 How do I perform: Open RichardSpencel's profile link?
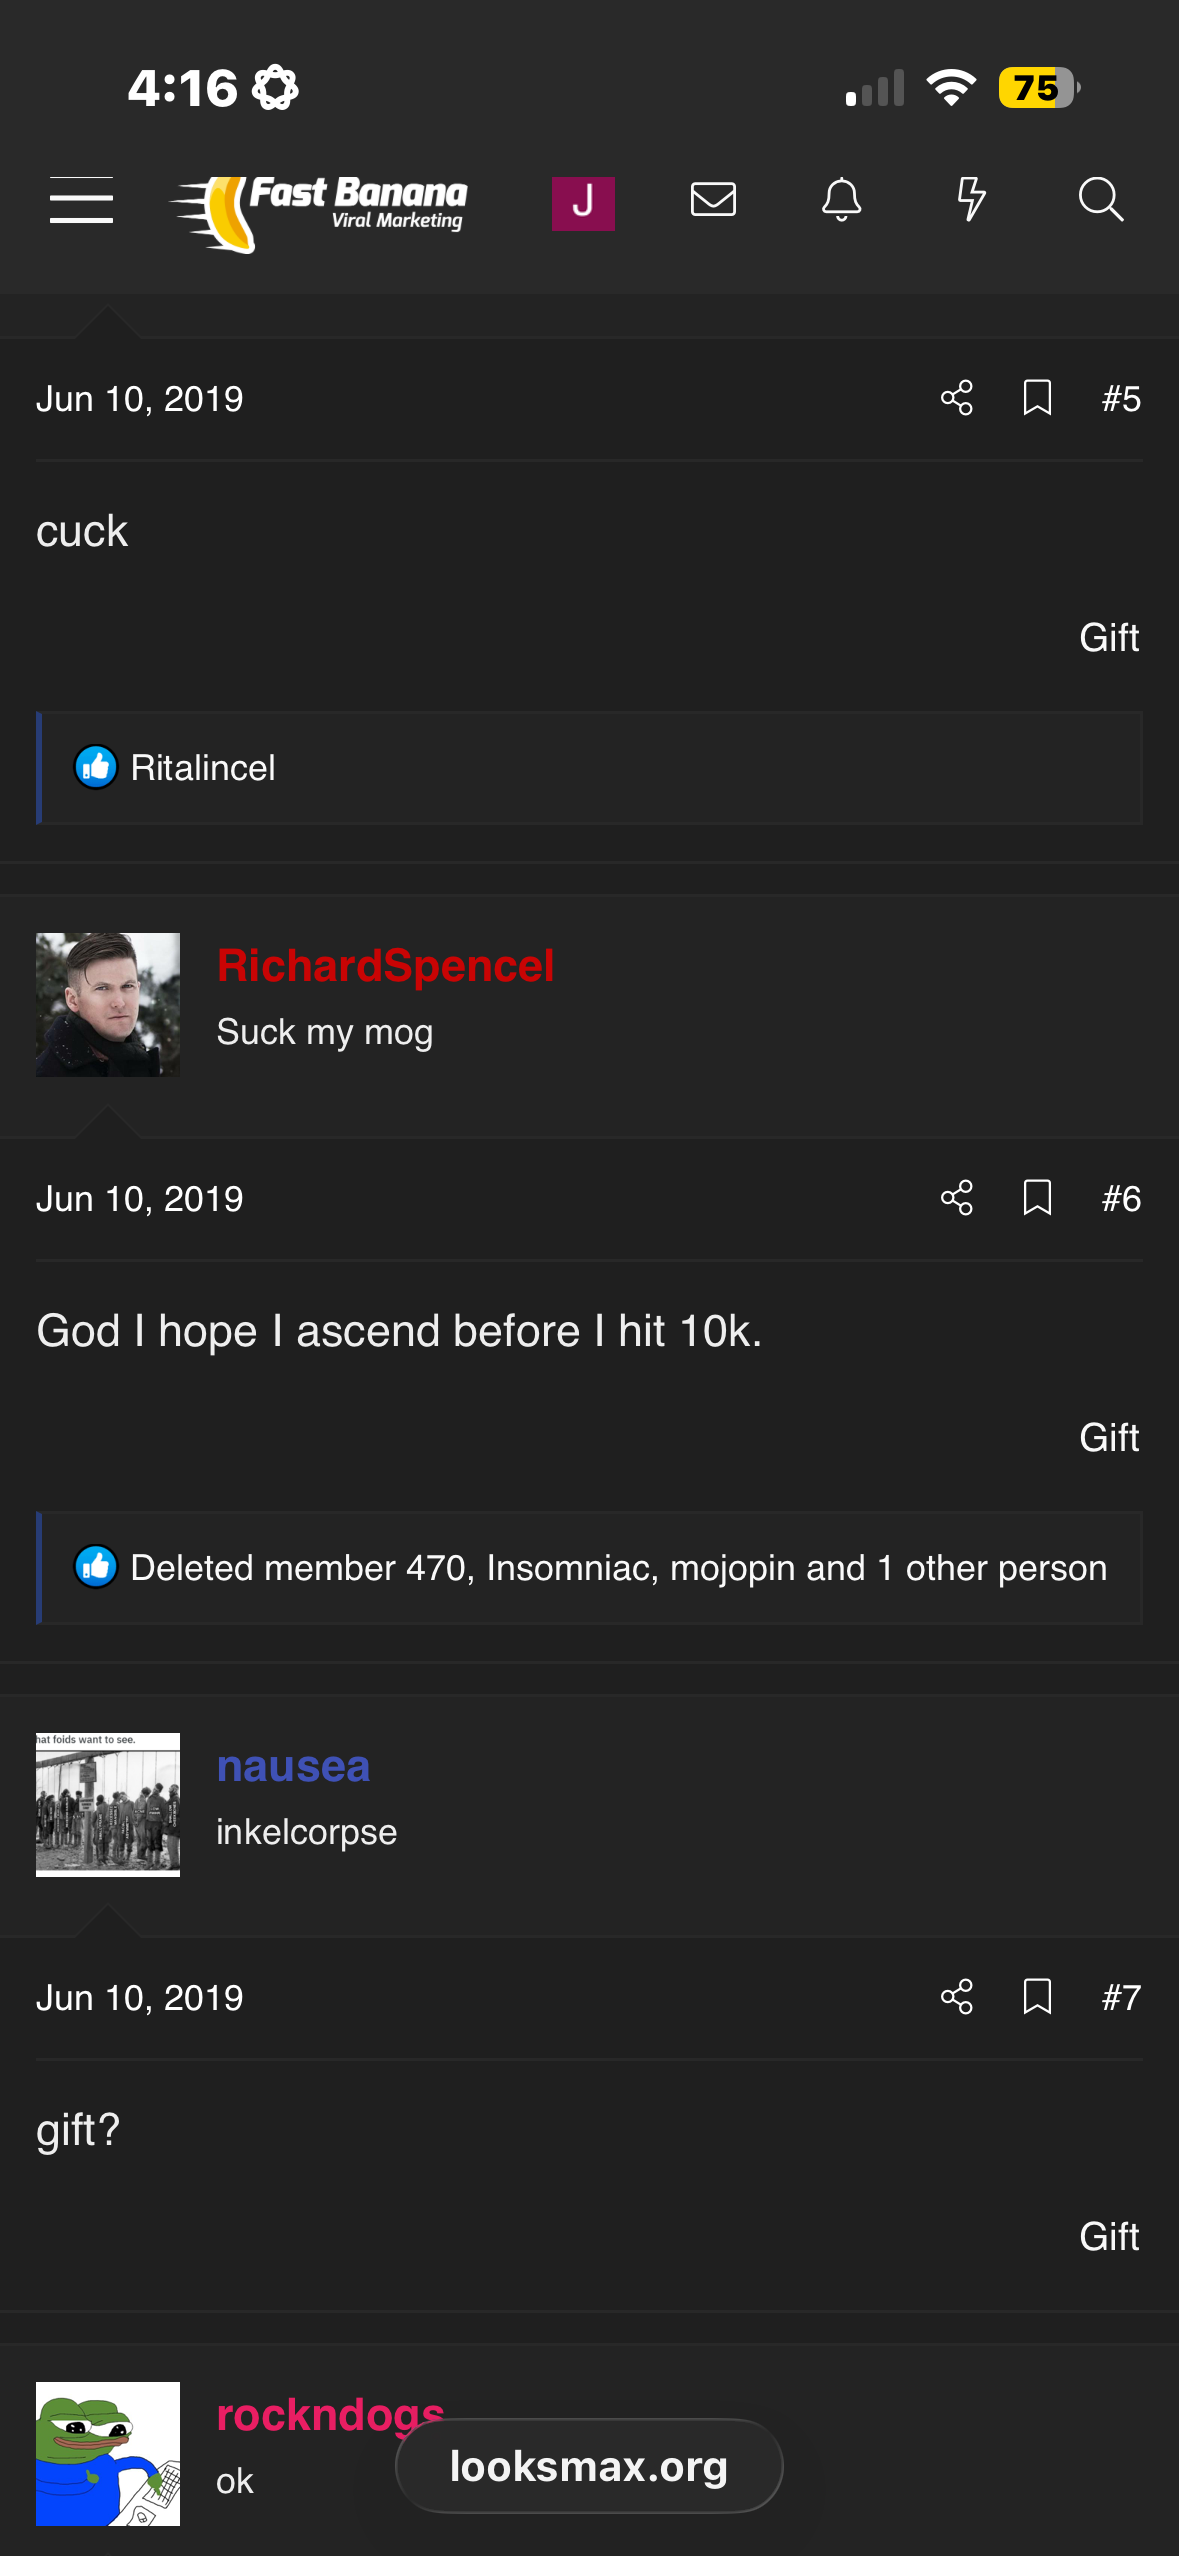(x=385, y=966)
